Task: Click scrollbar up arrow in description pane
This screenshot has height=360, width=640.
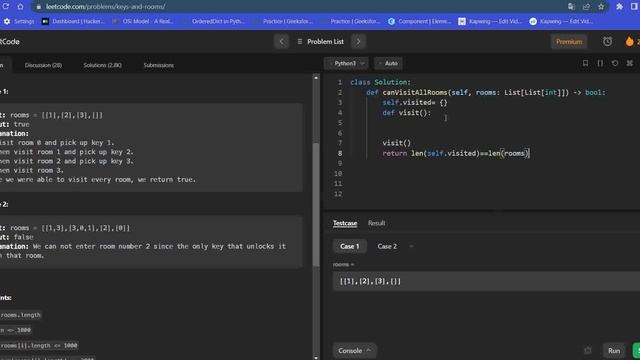Action: click(316, 78)
